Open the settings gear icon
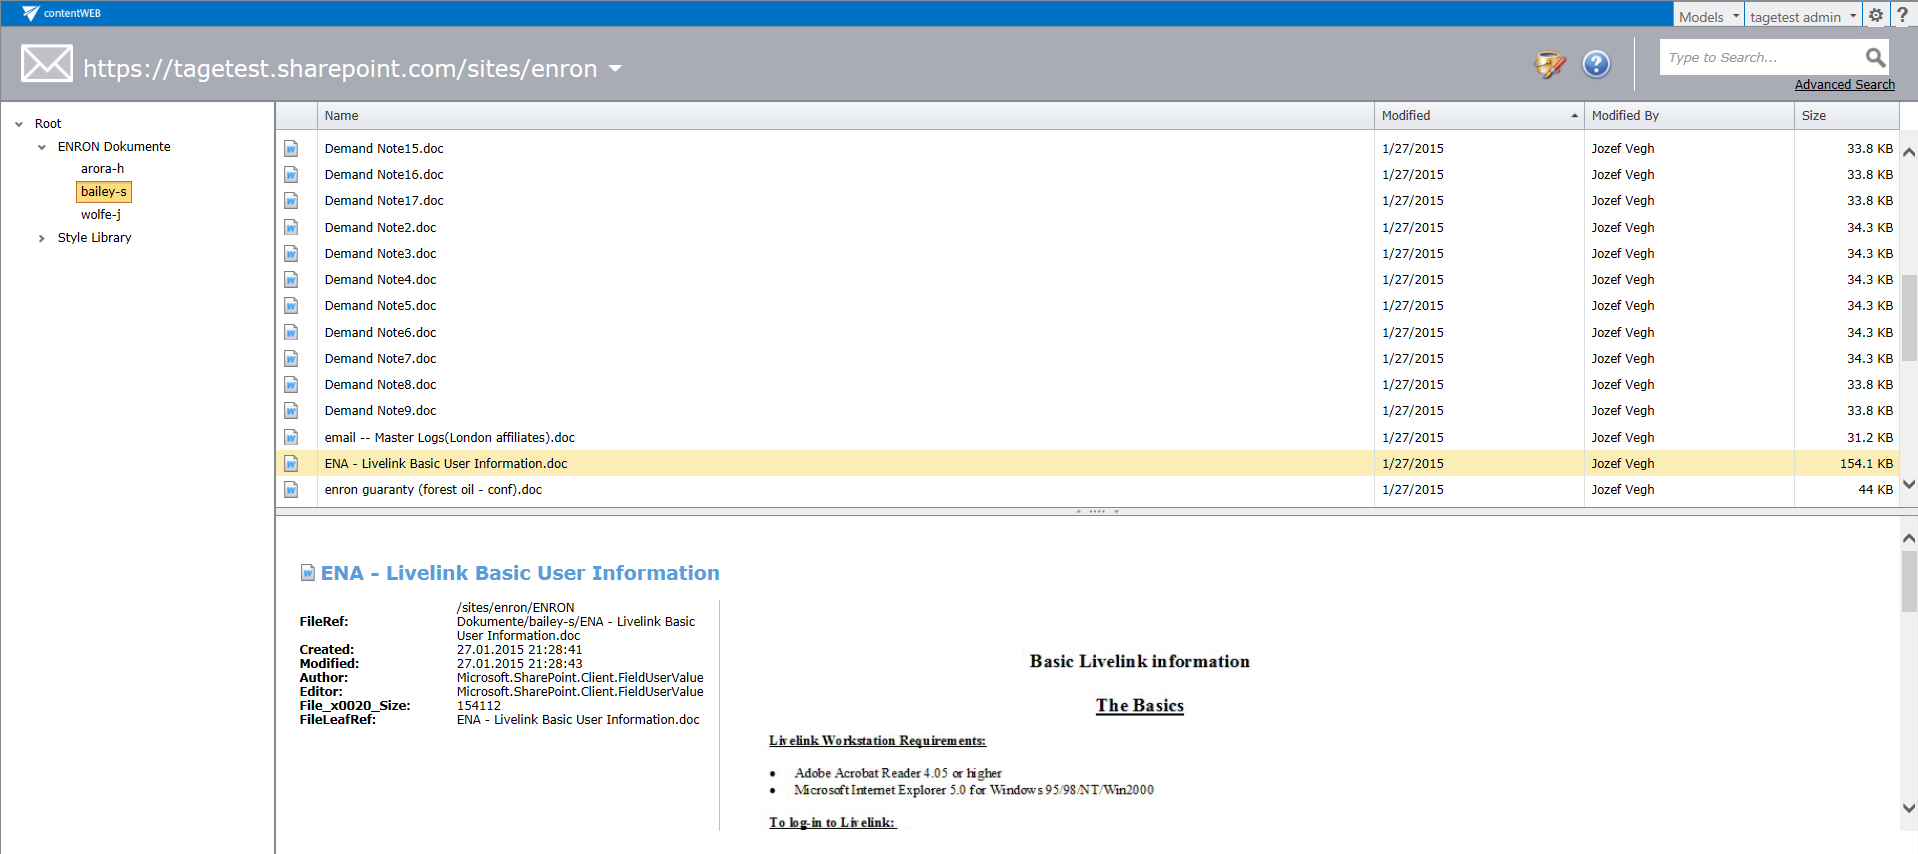The height and width of the screenshot is (854, 1918). [1875, 15]
